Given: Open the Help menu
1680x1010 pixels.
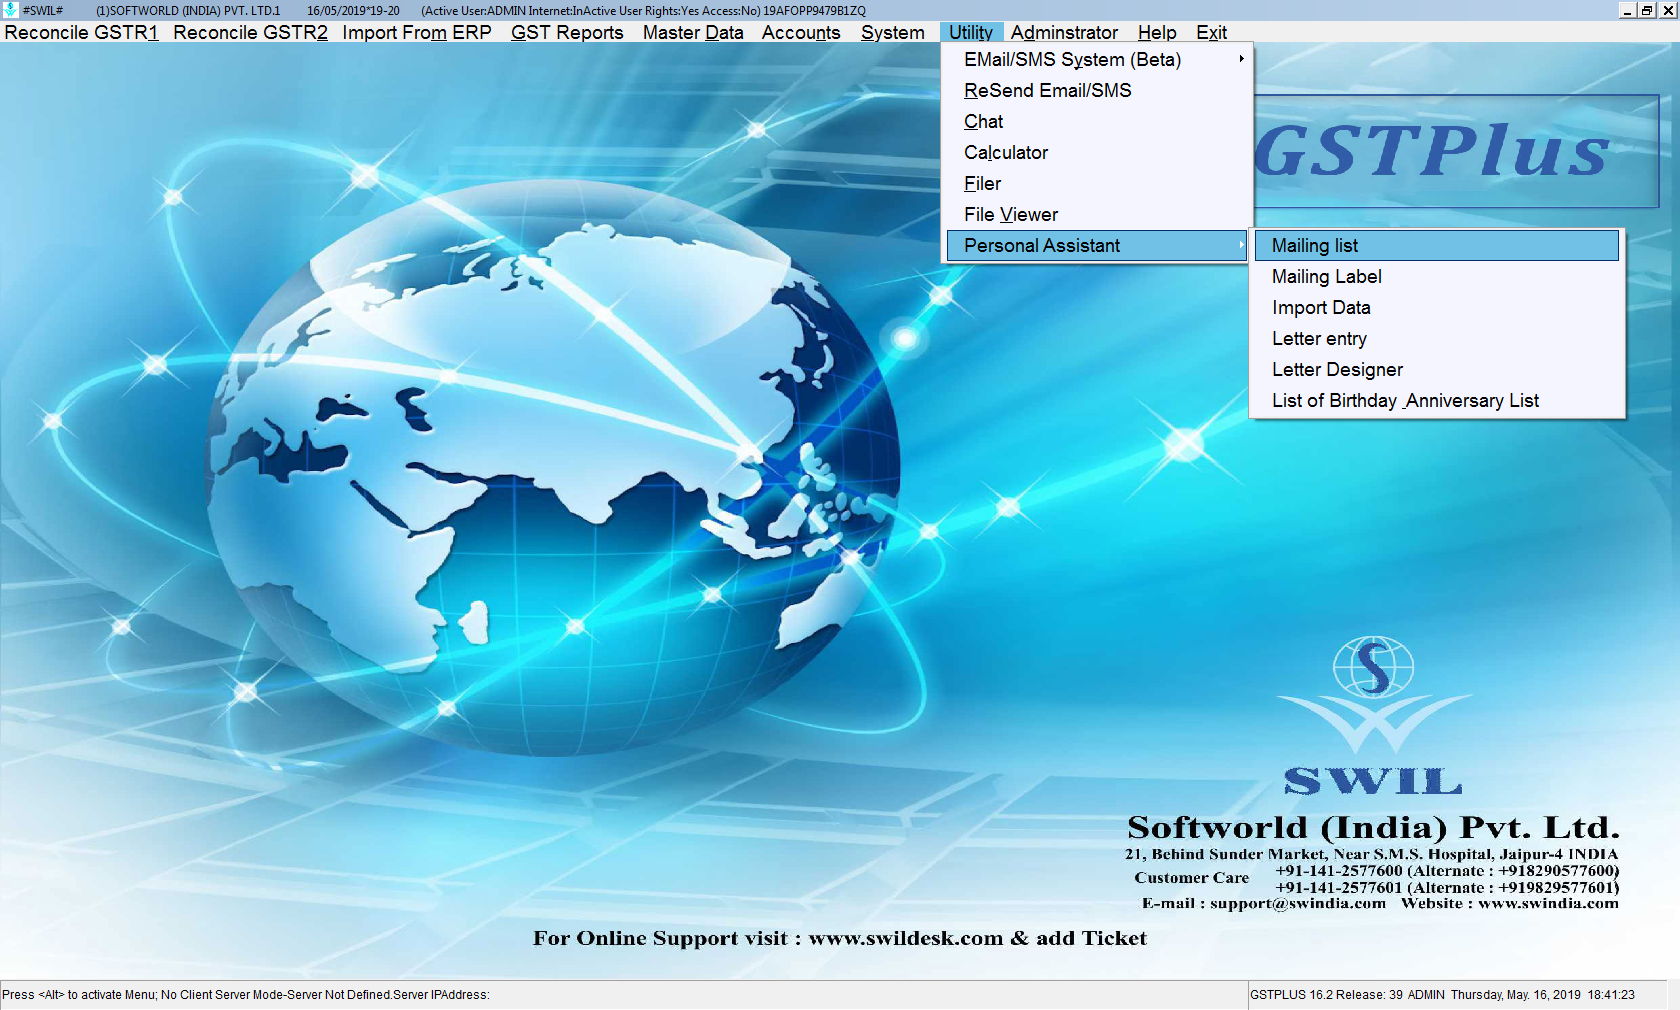Looking at the screenshot, I should pyautogui.click(x=1157, y=32).
